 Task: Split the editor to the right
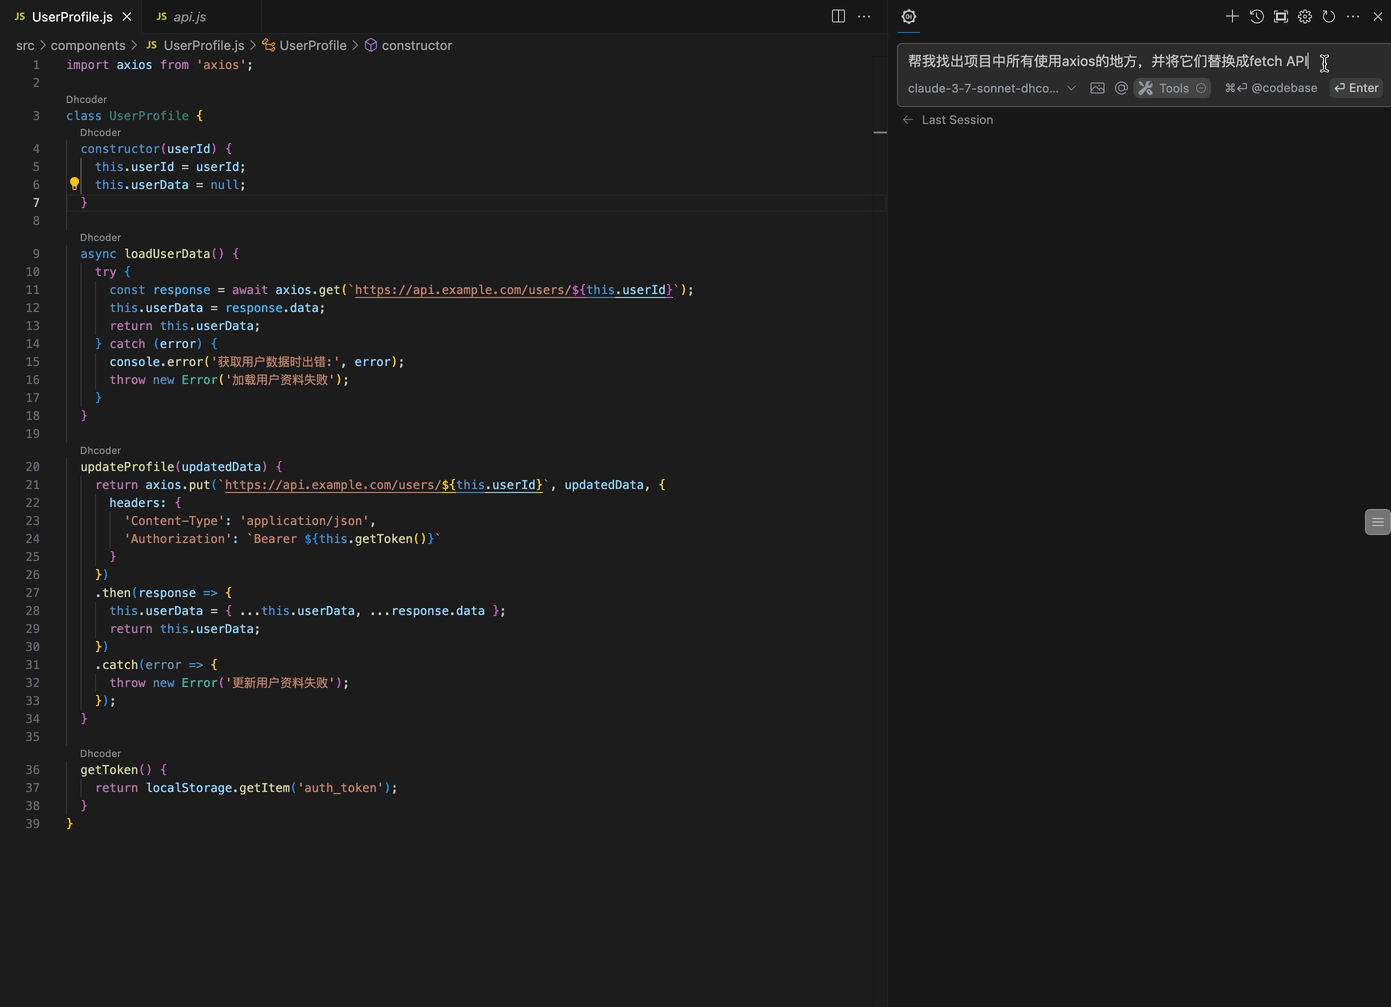(x=838, y=16)
